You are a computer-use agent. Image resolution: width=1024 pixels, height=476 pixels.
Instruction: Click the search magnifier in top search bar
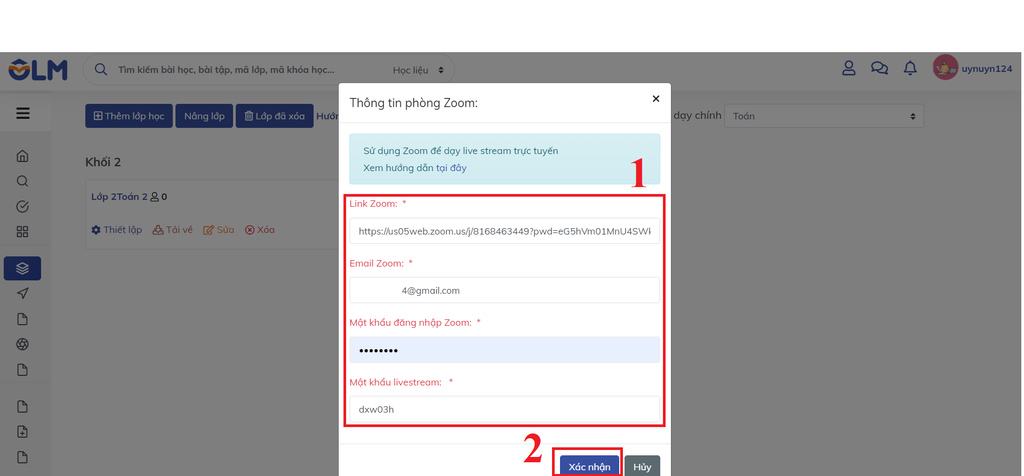[101, 70]
